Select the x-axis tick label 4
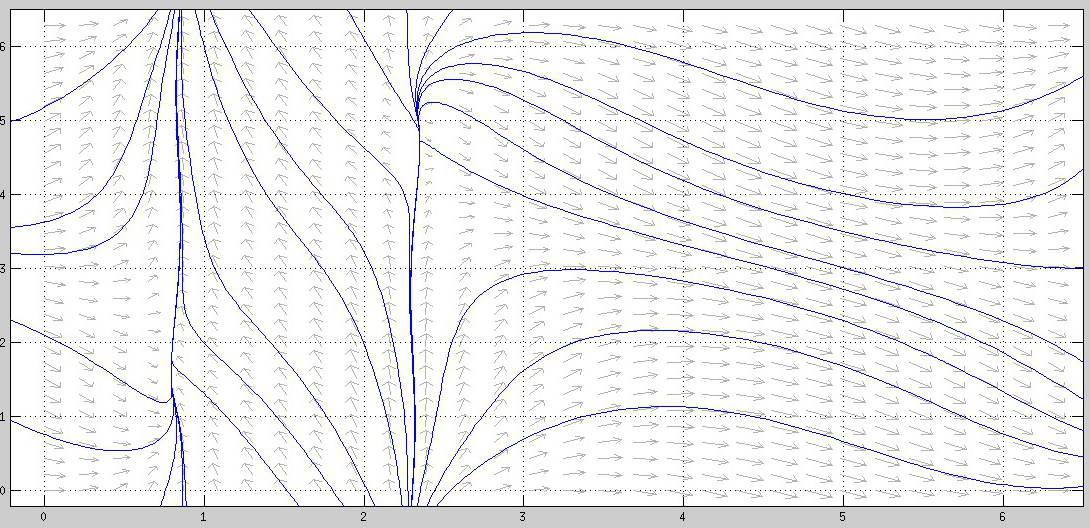1090x528 pixels. (683, 517)
